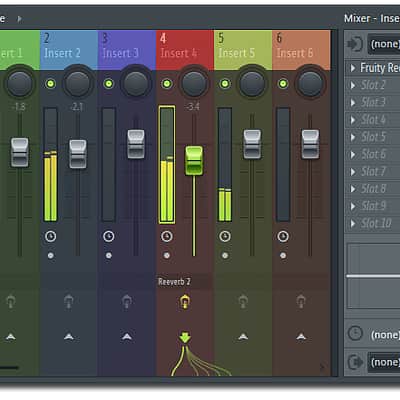This screenshot has width=400, height=400.
Task: Mute Insert 5 with its green LED
Action: click(x=225, y=83)
